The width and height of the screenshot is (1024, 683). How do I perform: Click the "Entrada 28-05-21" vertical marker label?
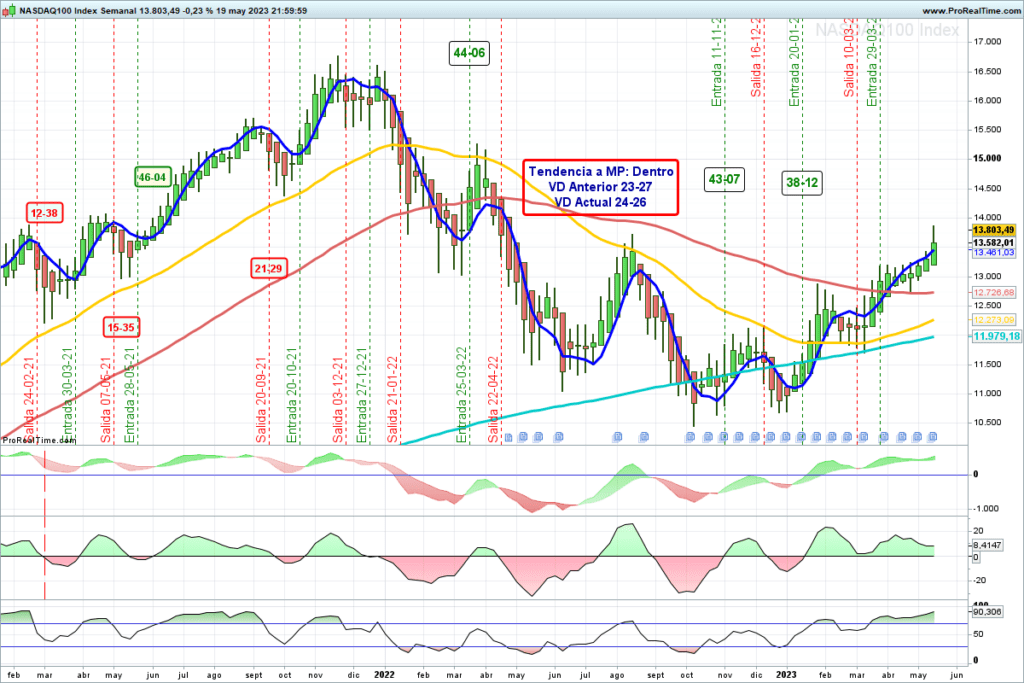pyautogui.click(x=129, y=394)
